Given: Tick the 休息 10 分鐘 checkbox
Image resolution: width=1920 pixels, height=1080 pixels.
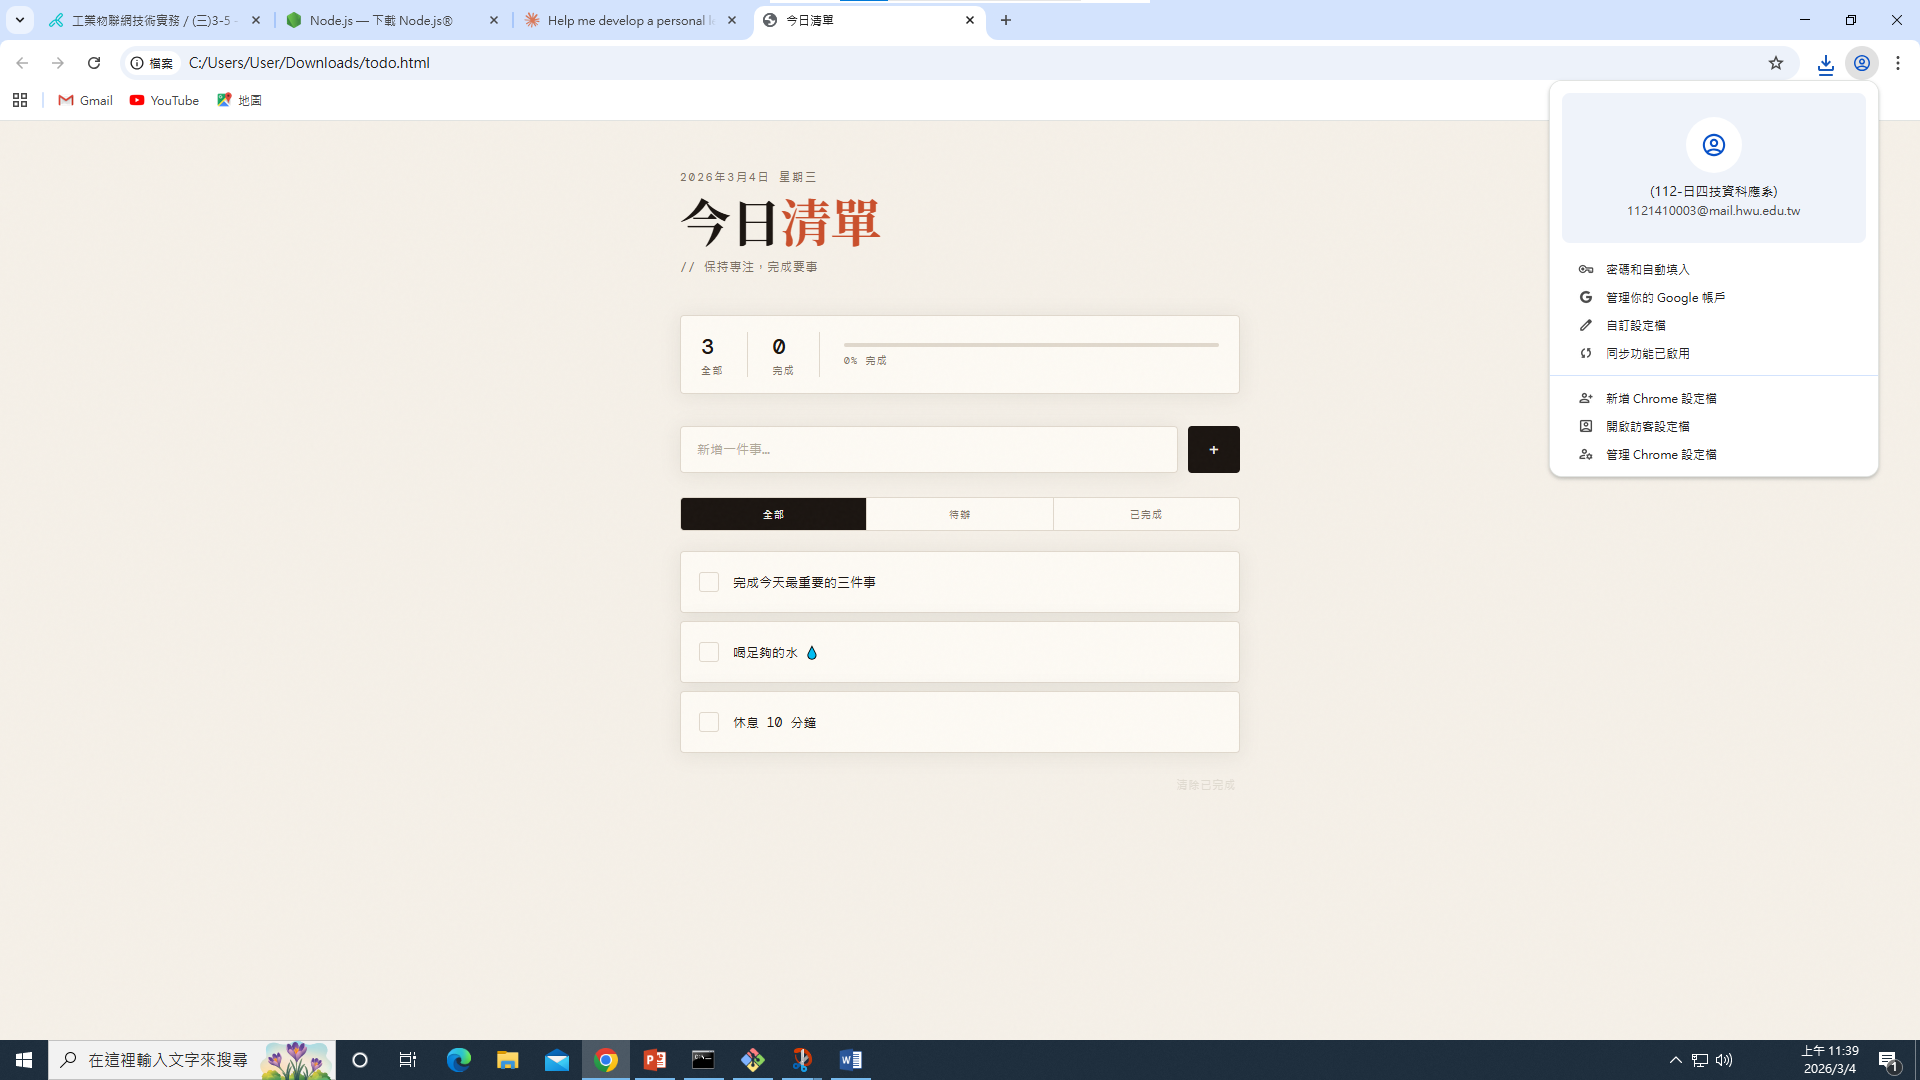Looking at the screenshot, I should tap(709, 722).
